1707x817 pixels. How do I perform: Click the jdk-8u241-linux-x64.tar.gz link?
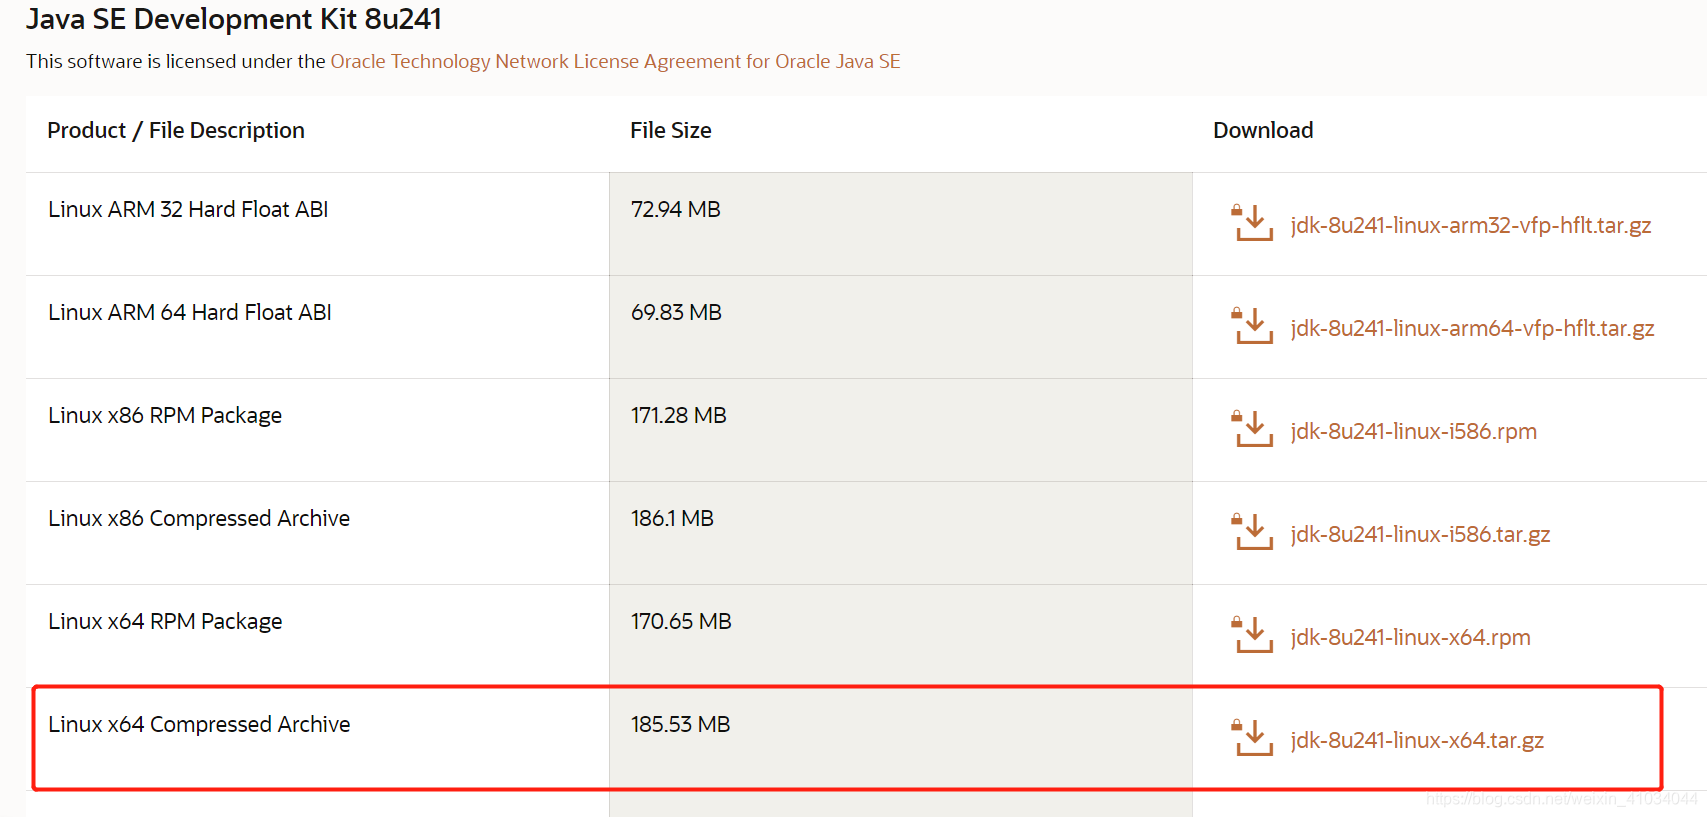pyautogui.click(x=1417, y=741)
